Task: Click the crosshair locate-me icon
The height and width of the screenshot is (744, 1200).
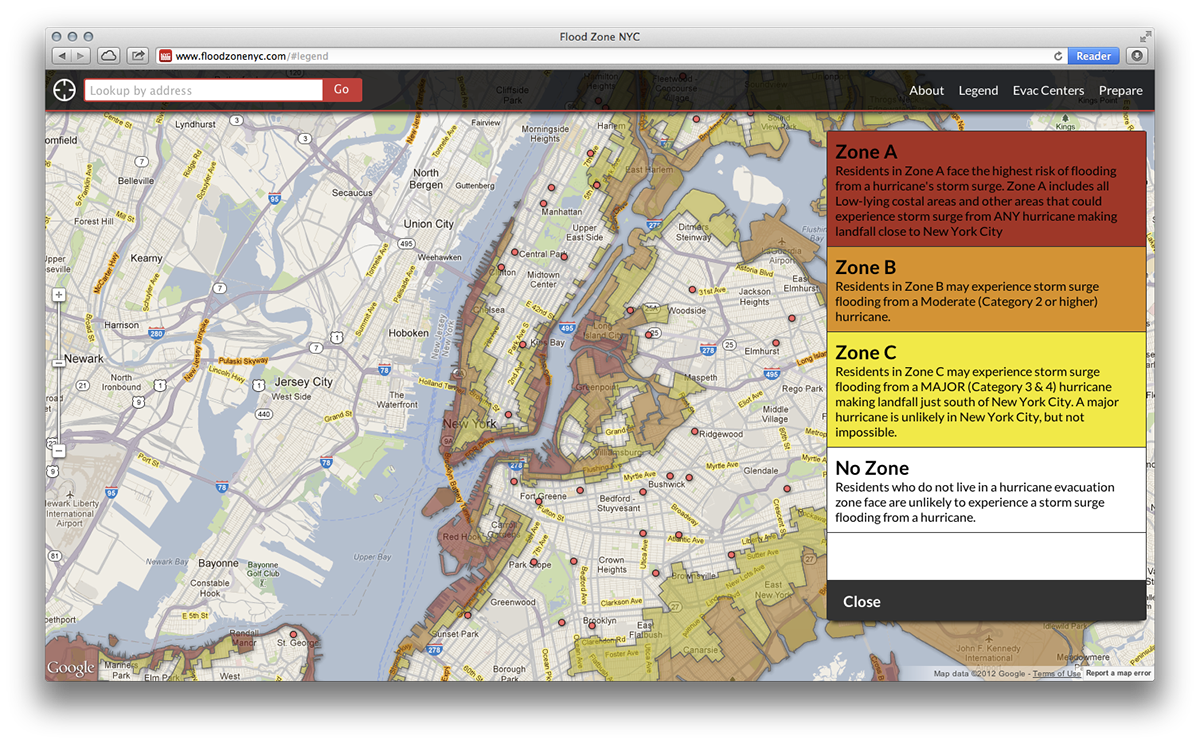Action: 64,90
